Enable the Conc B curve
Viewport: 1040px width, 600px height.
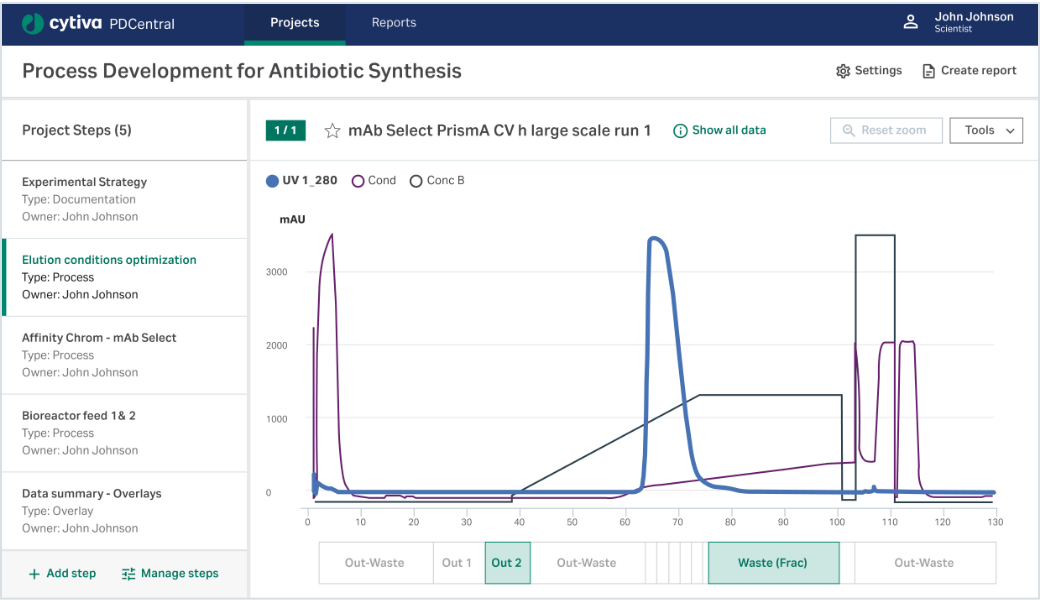pyautogui.click(x=416, y=180)
